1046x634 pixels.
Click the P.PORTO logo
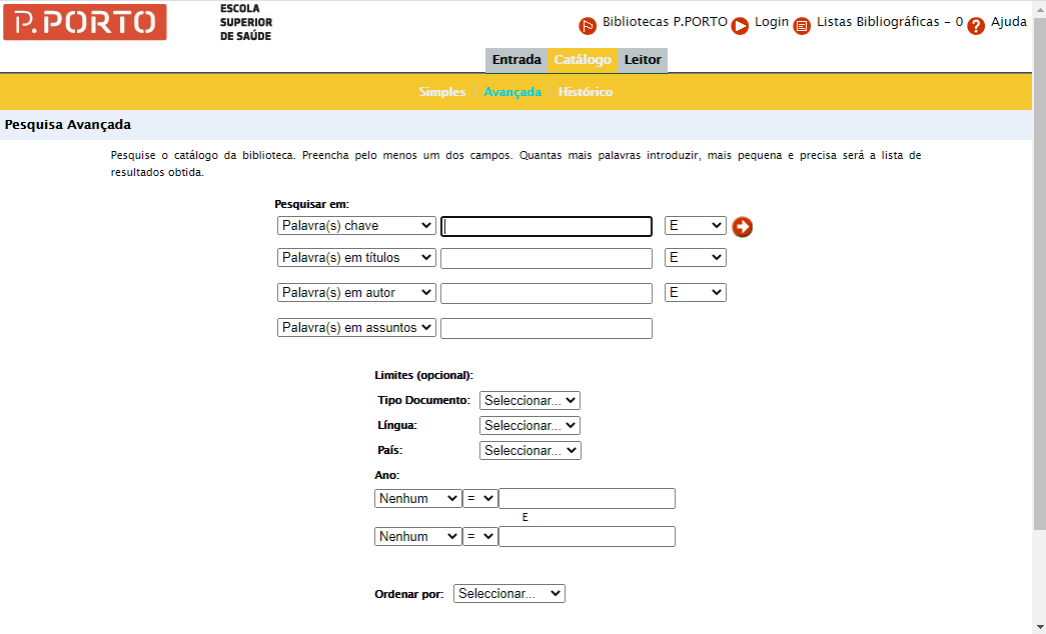[85, 22]
